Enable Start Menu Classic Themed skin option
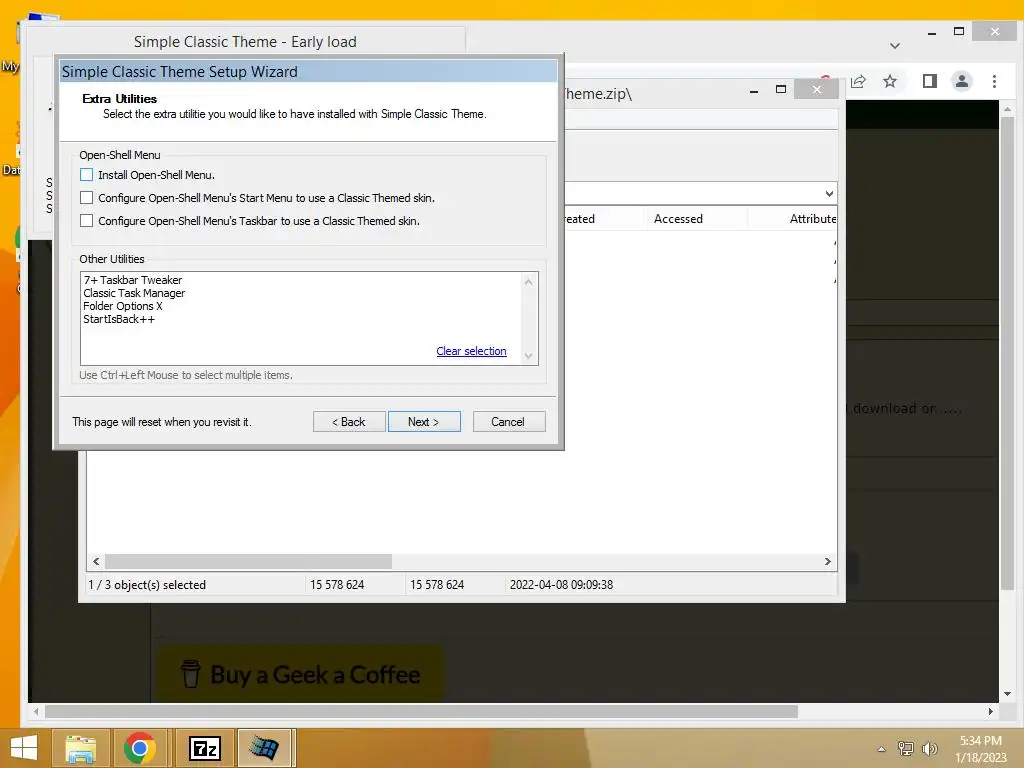The width and height of the screenshot is (1024, 768). (86, 197)
